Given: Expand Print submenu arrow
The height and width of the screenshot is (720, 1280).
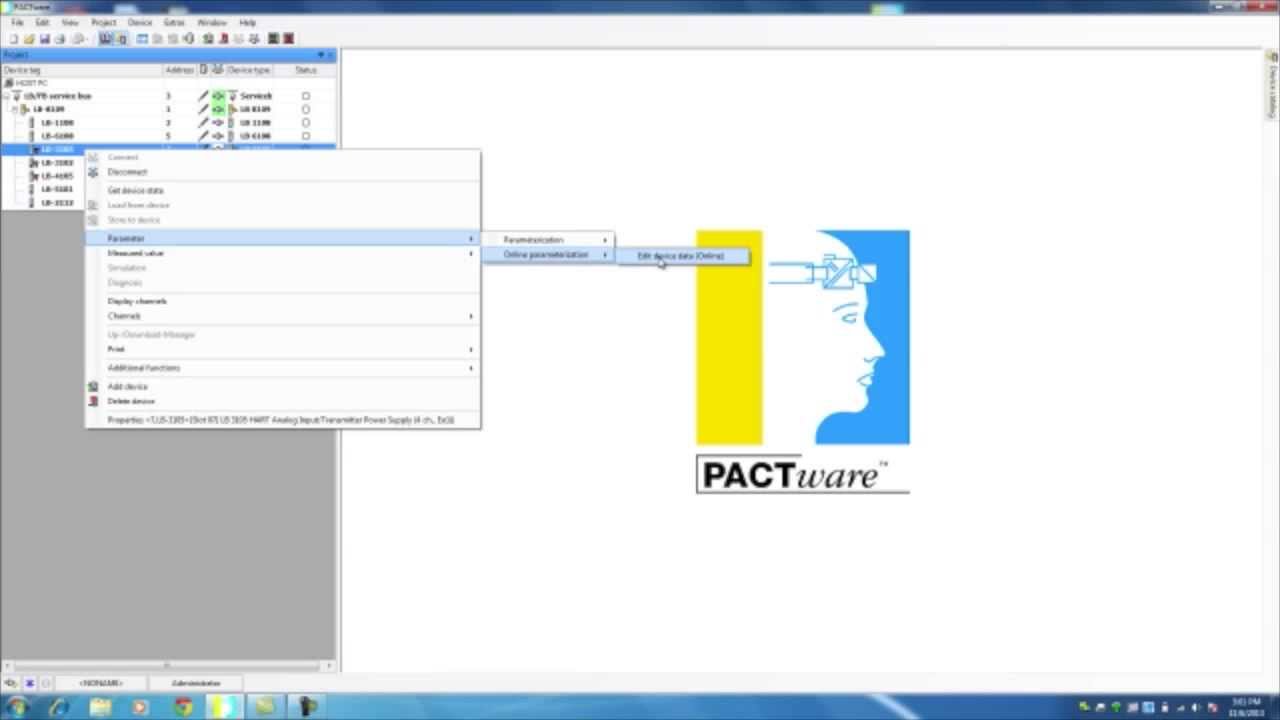Looking at the screenshot, I should 471,350.
